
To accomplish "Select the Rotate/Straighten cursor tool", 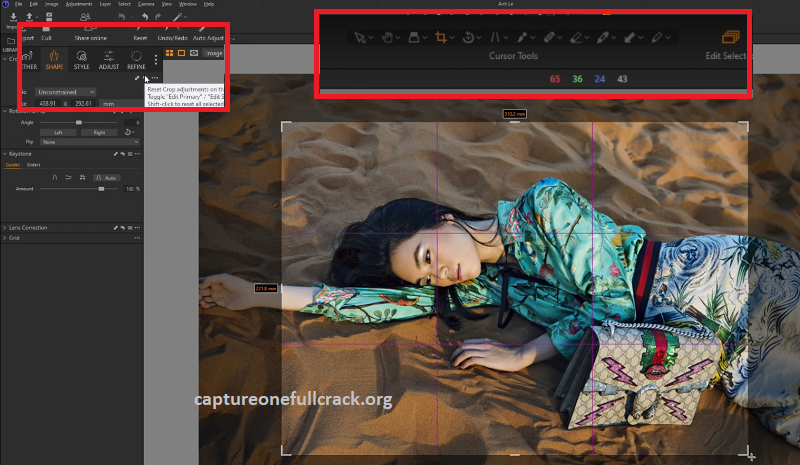I will tap(467, 37).
